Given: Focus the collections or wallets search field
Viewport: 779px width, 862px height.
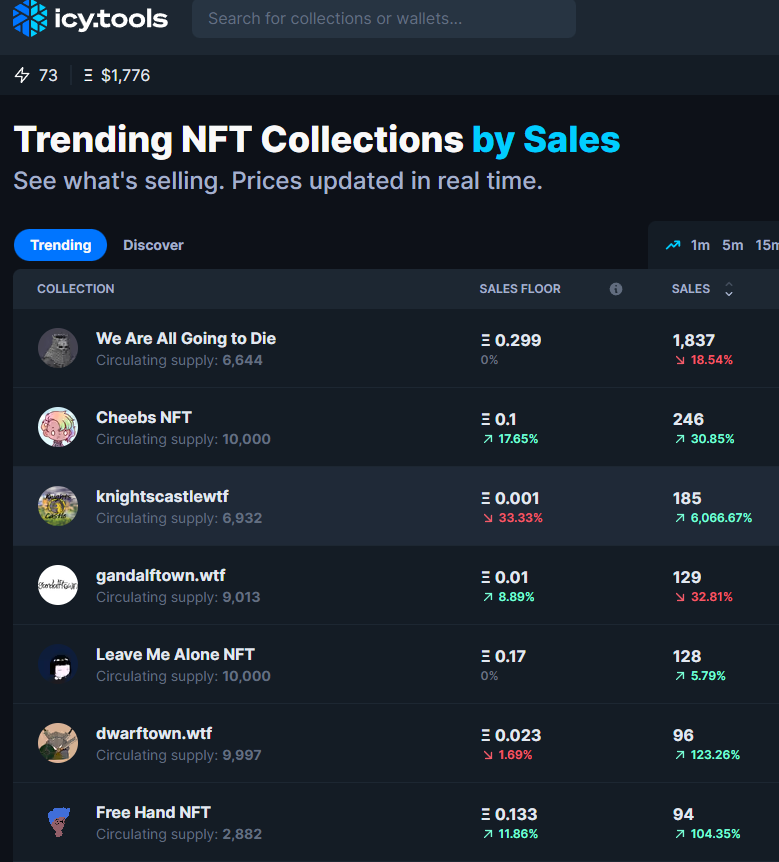Looking at the screenshot, I should [384, 19].
